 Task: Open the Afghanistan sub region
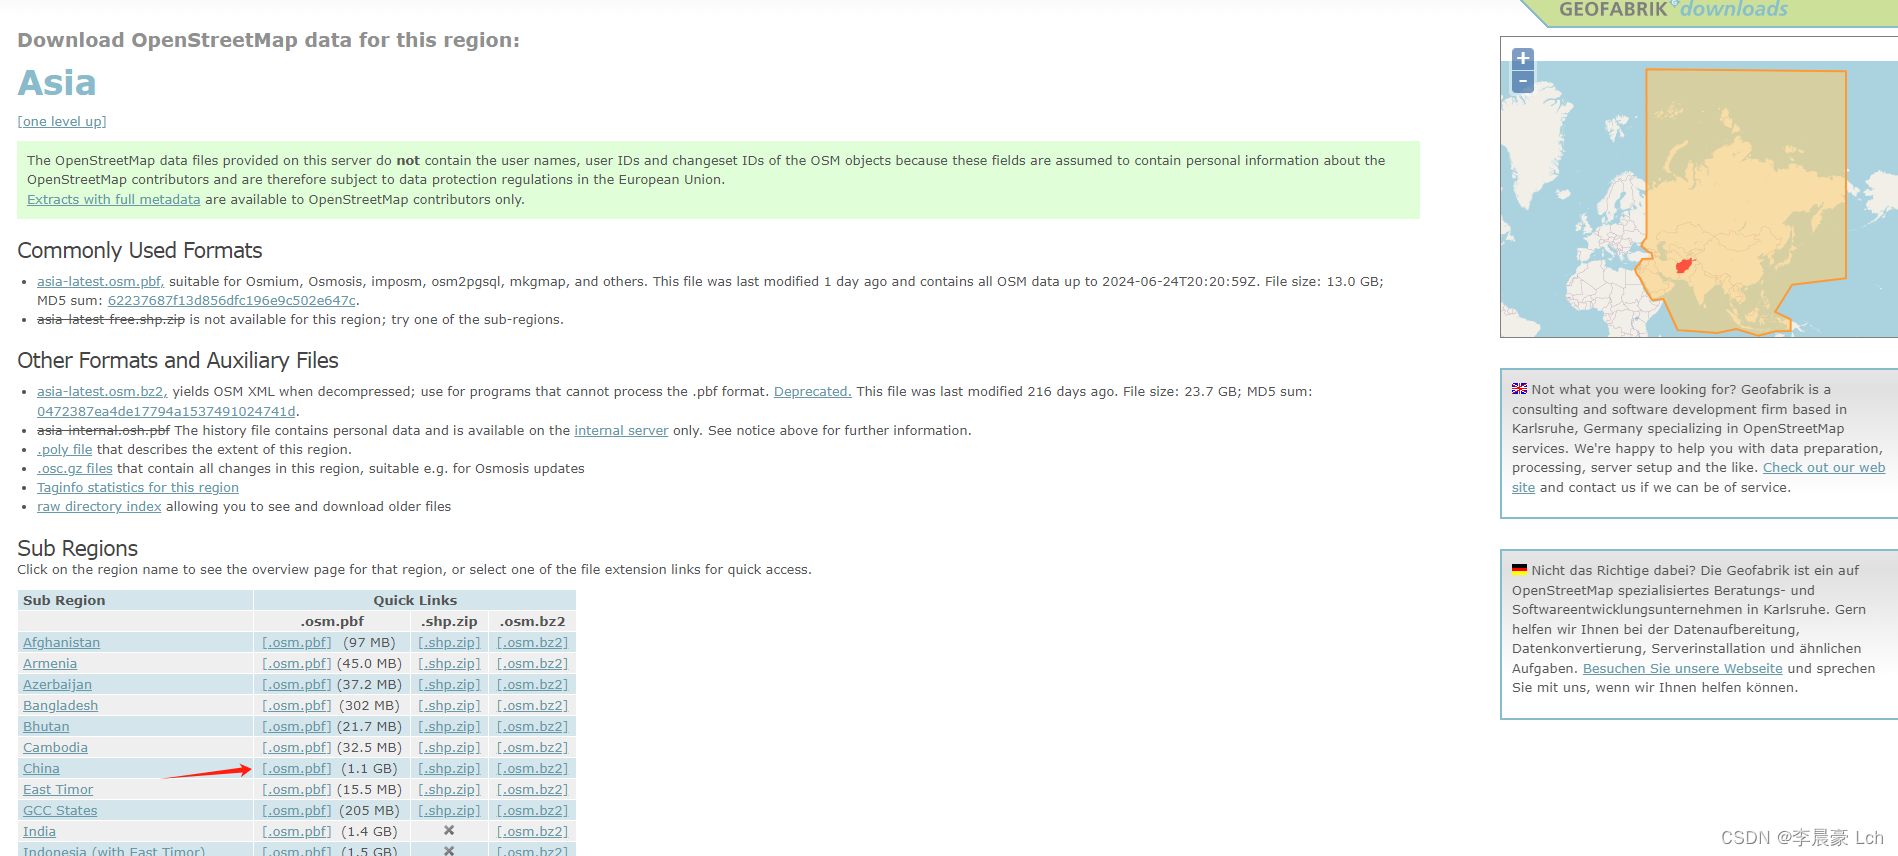click(x=61, y=642)
